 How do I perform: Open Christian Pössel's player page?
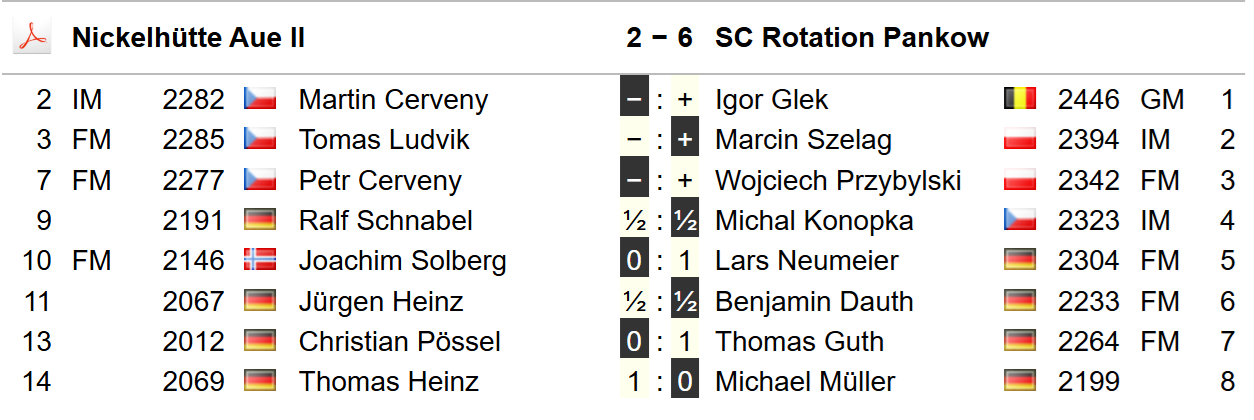pos(399,342)
